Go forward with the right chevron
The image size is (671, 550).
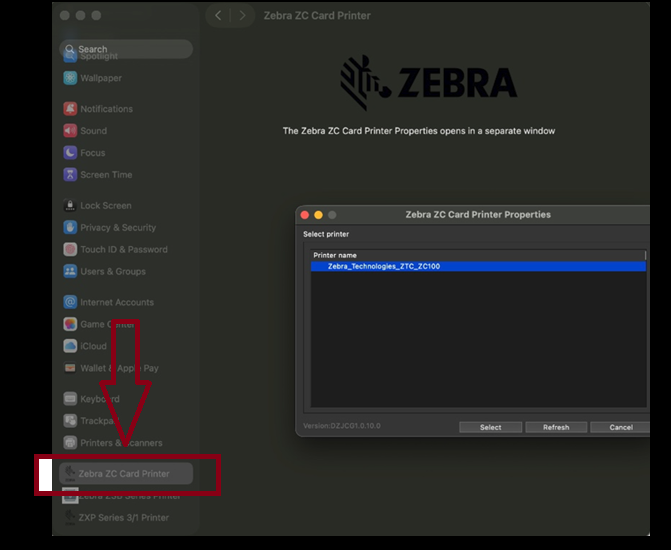pos(243,15)
